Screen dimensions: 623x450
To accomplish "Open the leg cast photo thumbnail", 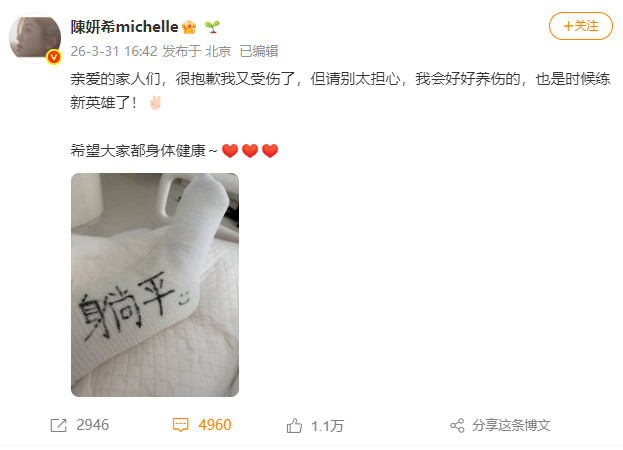I will point(155,285).
